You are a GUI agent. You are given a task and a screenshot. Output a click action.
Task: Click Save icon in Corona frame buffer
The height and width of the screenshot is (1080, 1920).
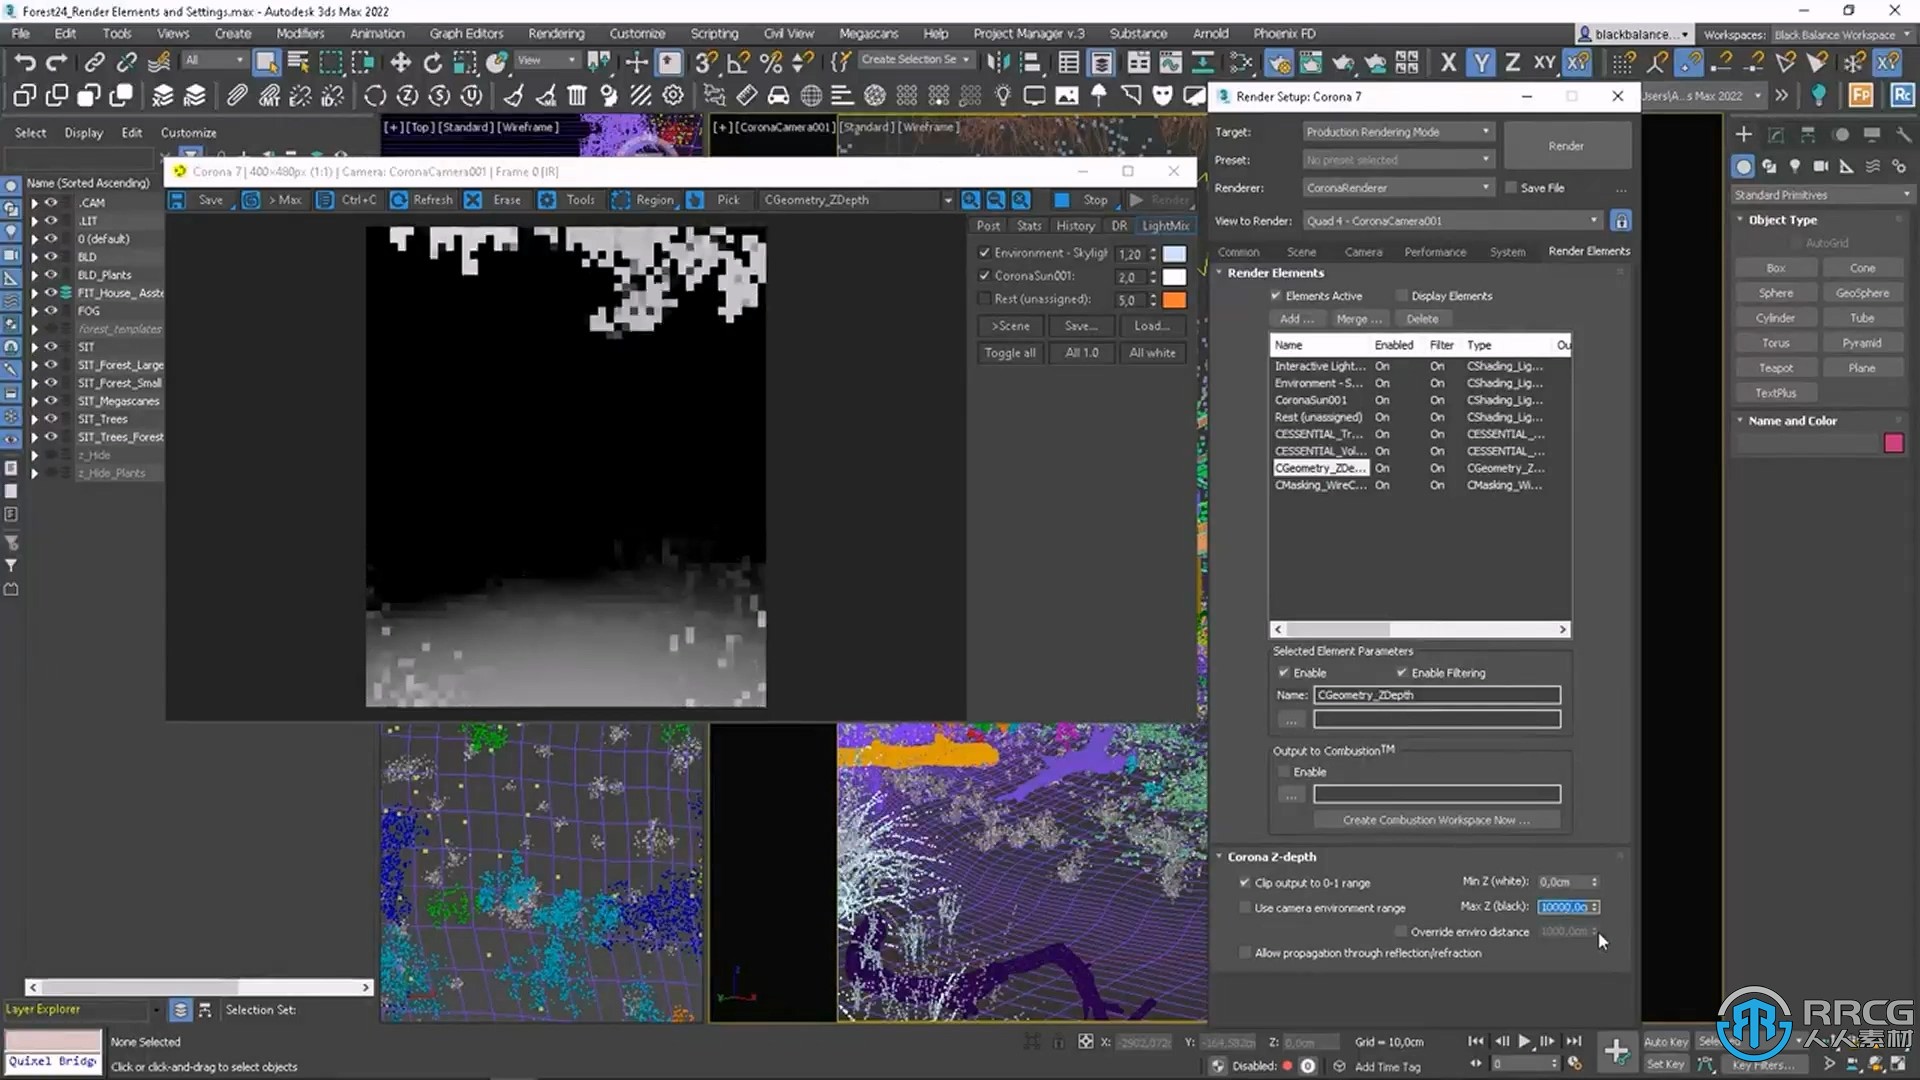(x=177, y=200)
